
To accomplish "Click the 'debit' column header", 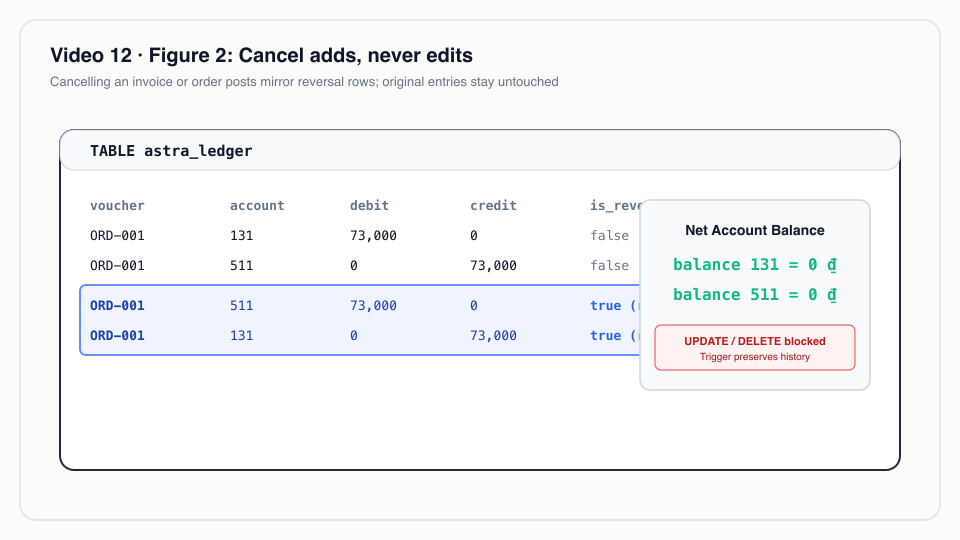I will (369, 206).
